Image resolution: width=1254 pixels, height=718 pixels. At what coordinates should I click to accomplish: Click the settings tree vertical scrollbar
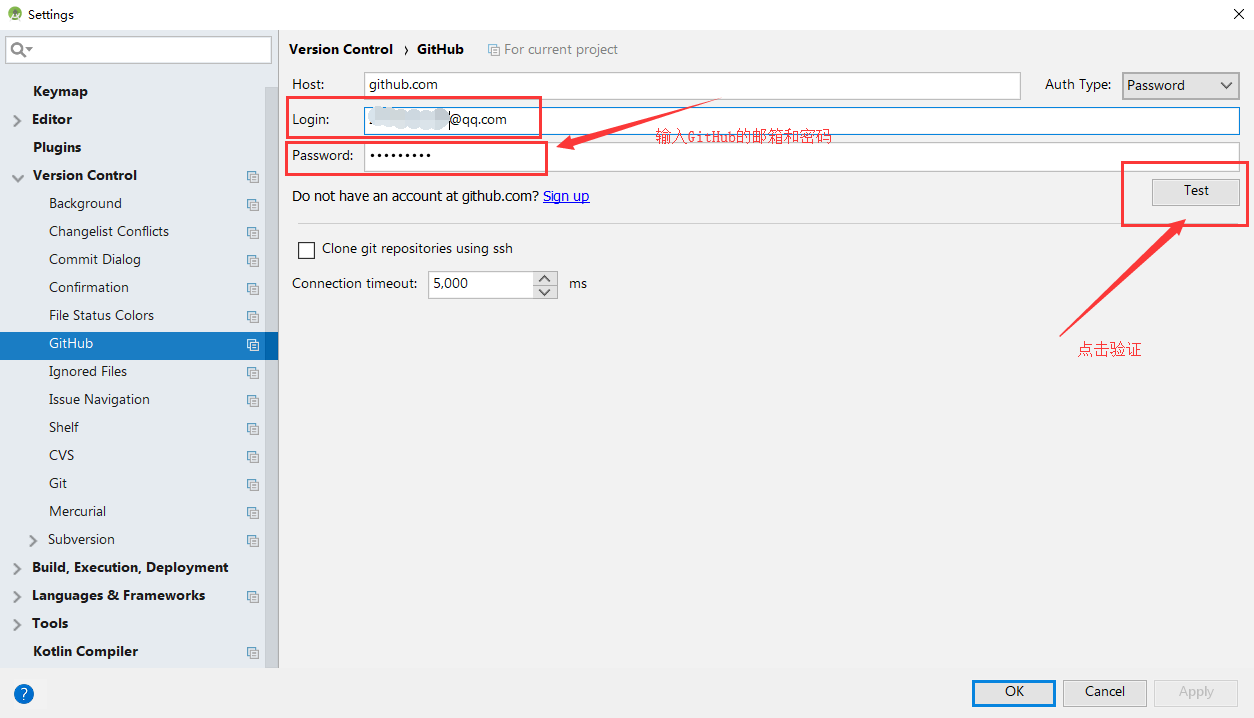(x=271, y=377)
